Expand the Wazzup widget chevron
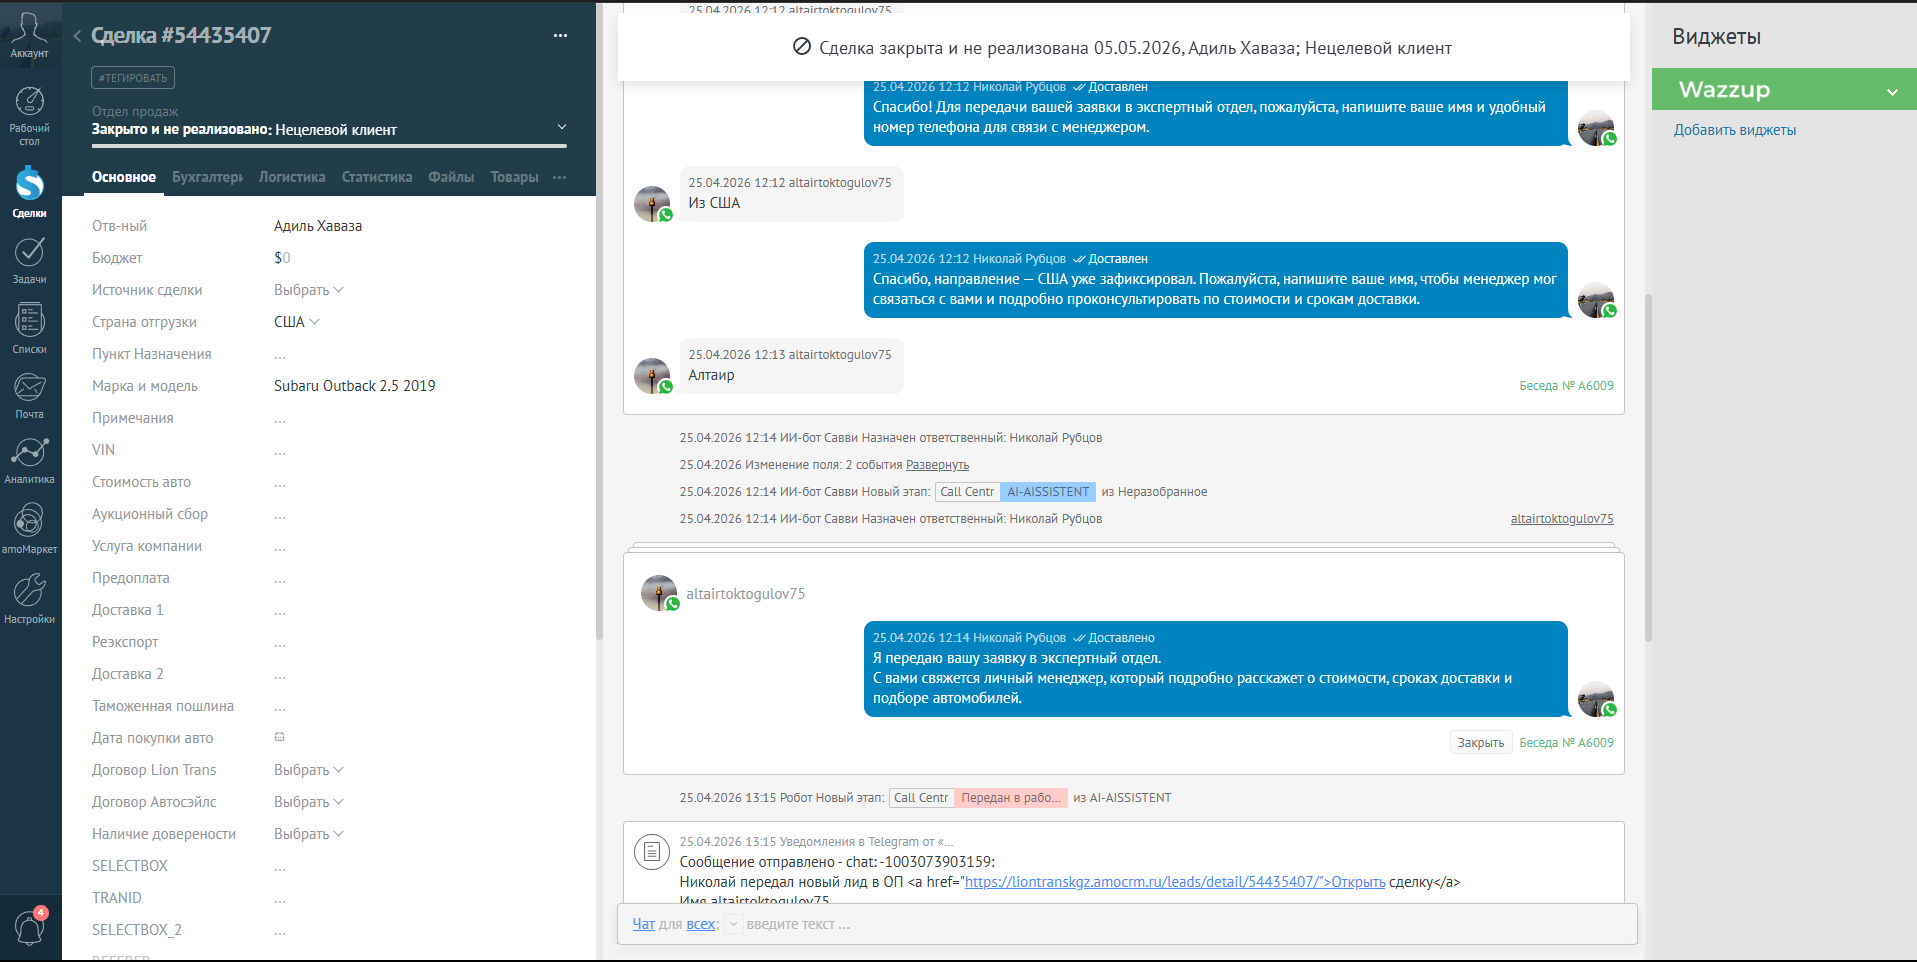This screenshot has height=962, width=1917. (1892, 91)
